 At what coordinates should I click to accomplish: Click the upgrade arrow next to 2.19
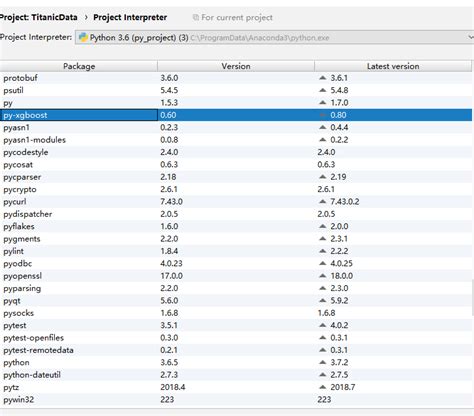point(322,176)
